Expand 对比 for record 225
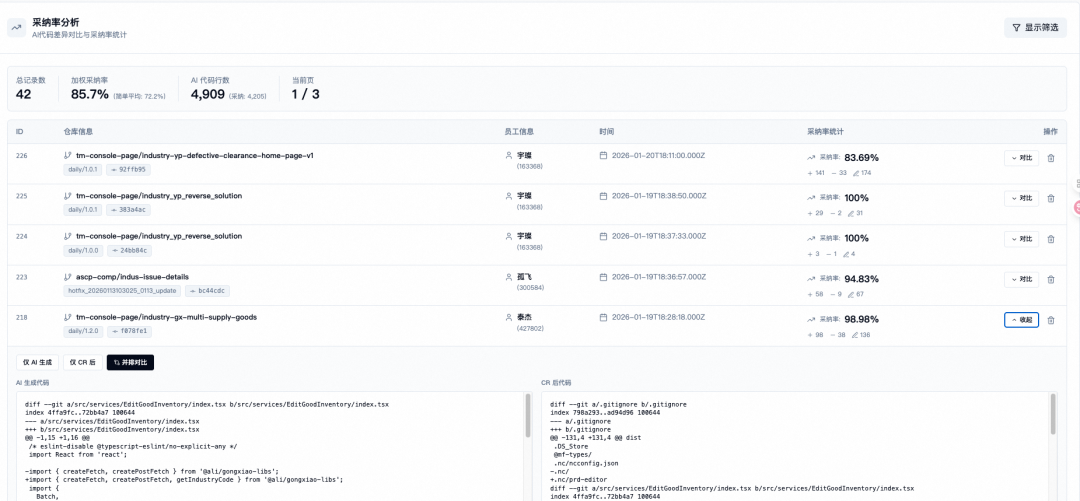 coord(1021,198)
